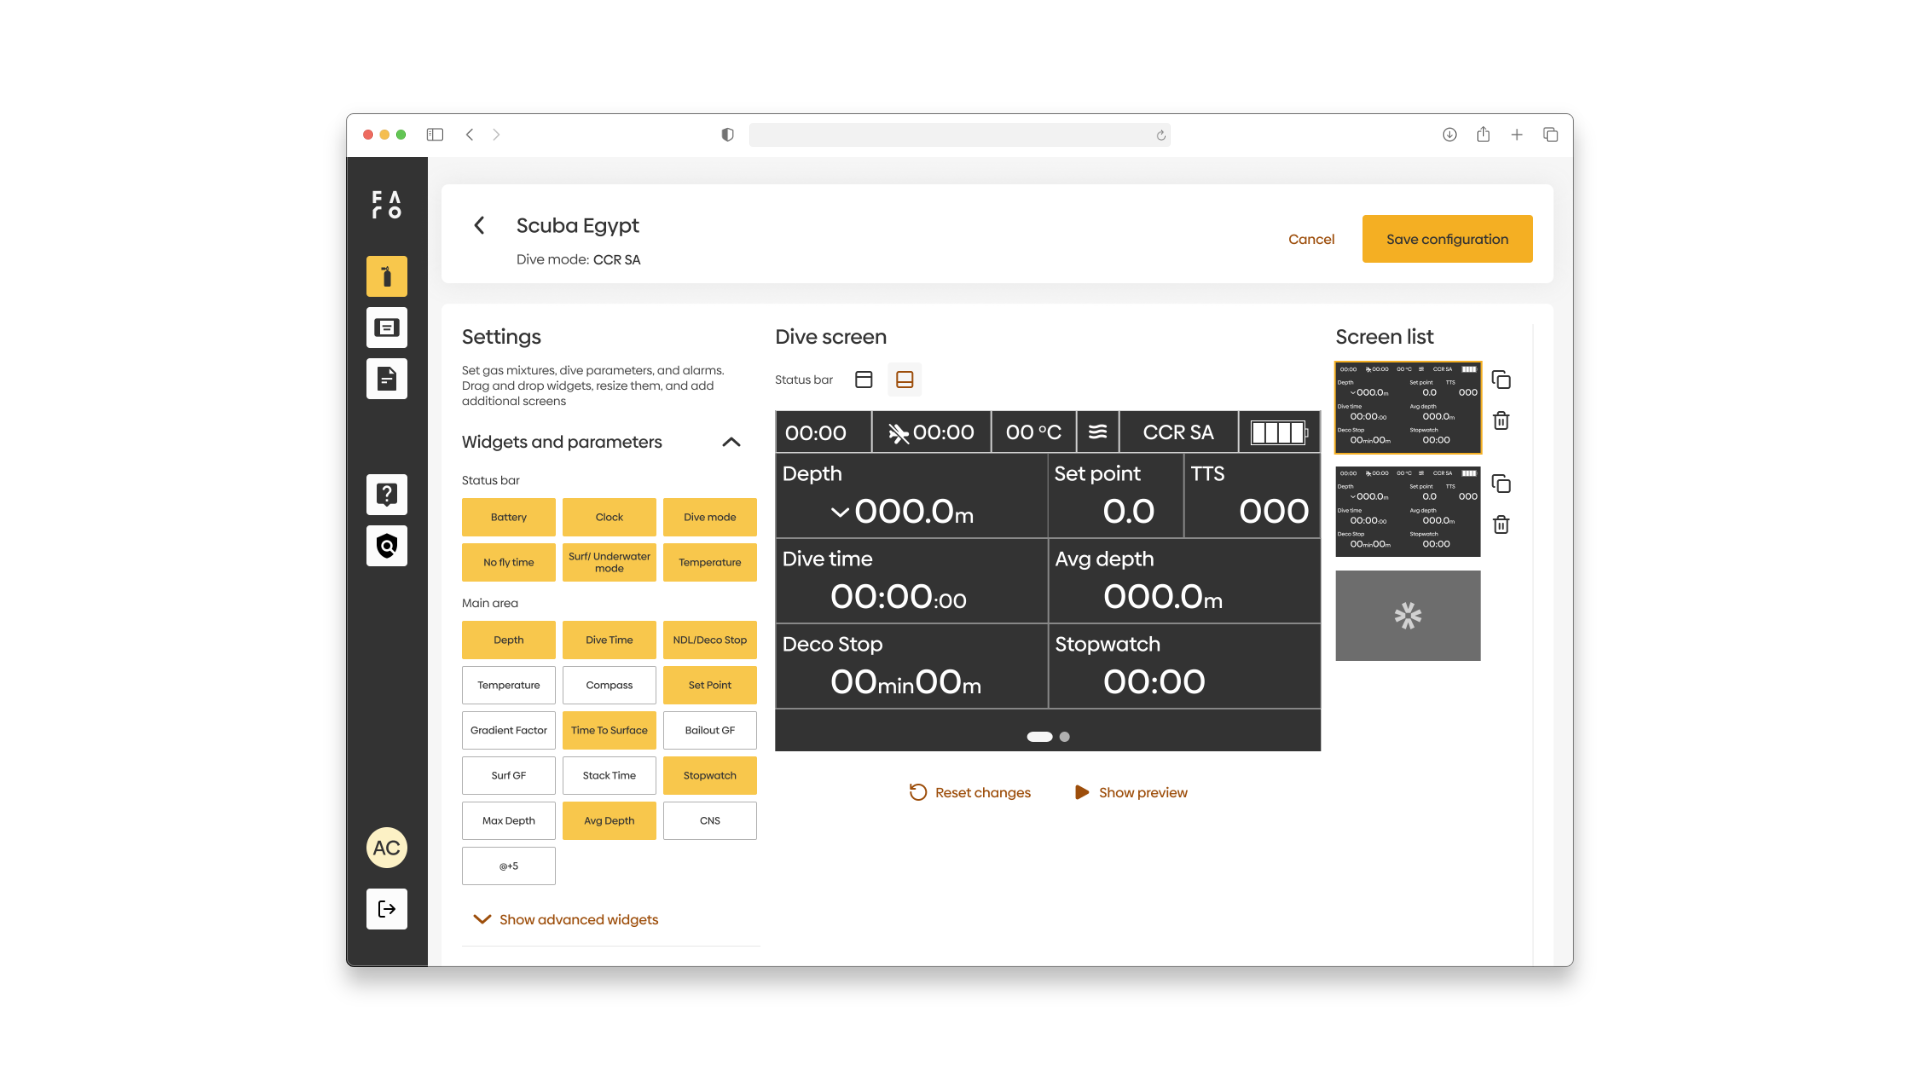Select the second screen thumbnail
Viewport: 1920px width, 1080px height.
point(1407,512)
